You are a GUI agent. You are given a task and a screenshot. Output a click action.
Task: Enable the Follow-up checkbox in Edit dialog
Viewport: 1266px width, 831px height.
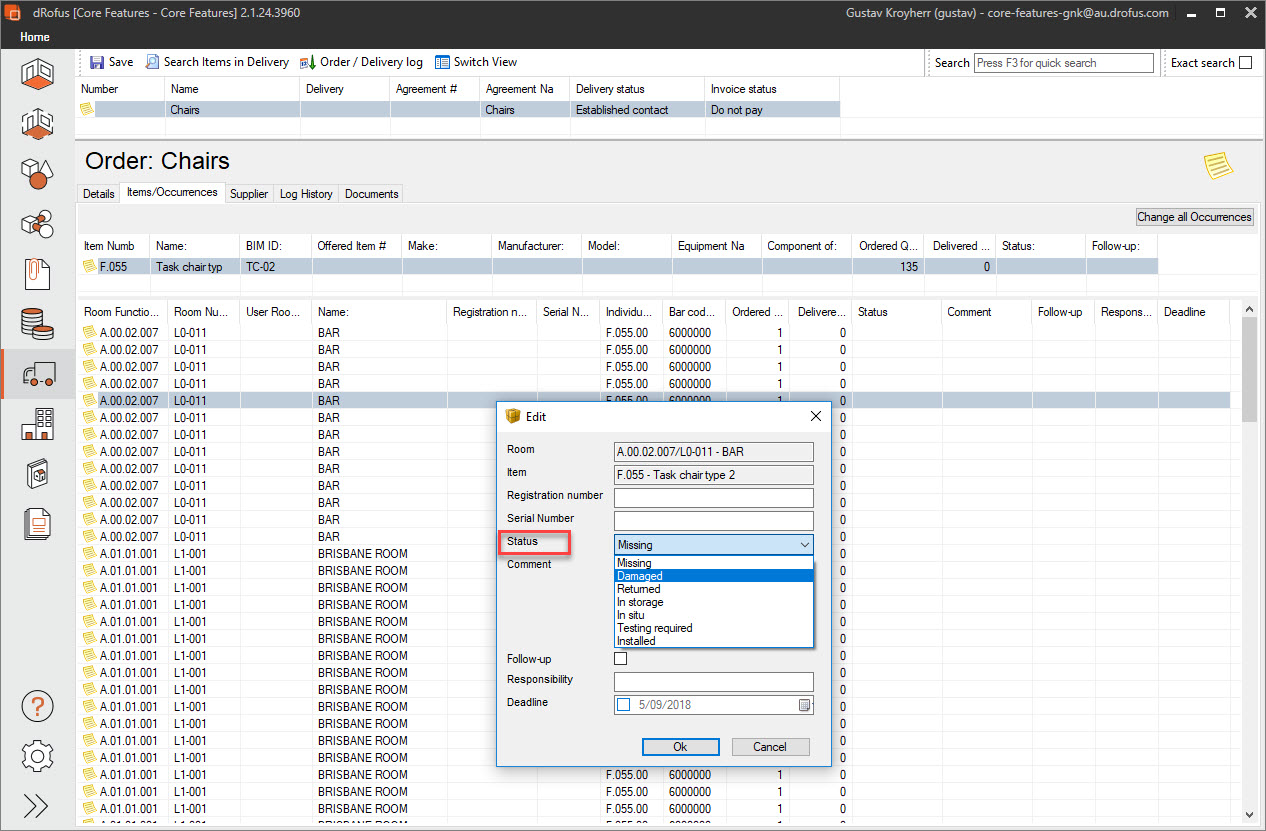click(620, 659)
